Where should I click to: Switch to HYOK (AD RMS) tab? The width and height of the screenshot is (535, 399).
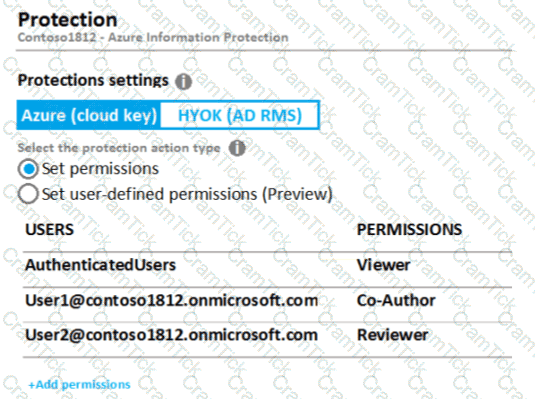coord(240,115)
